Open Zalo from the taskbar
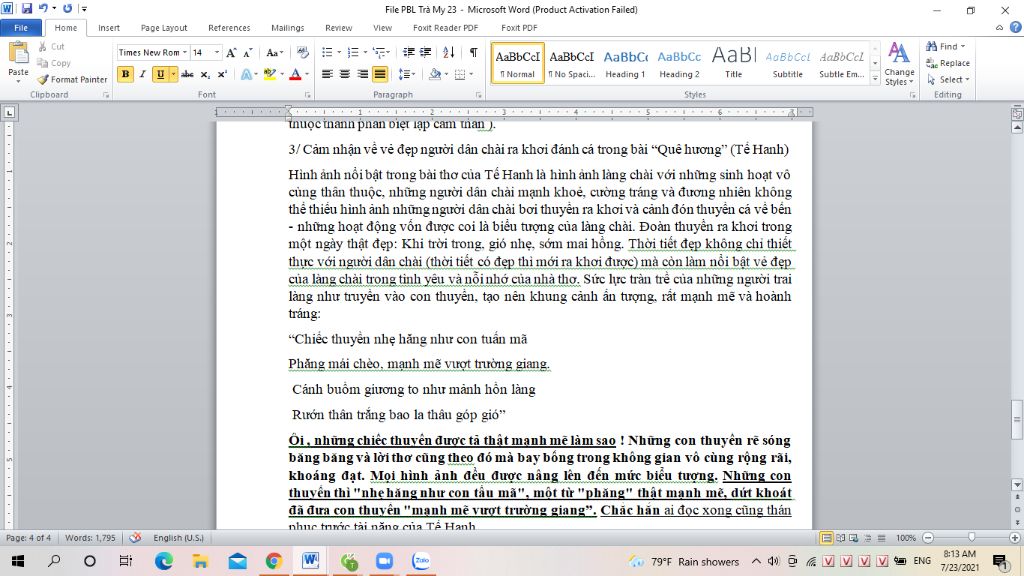The image size is (1024, 576). pos(421,561)
